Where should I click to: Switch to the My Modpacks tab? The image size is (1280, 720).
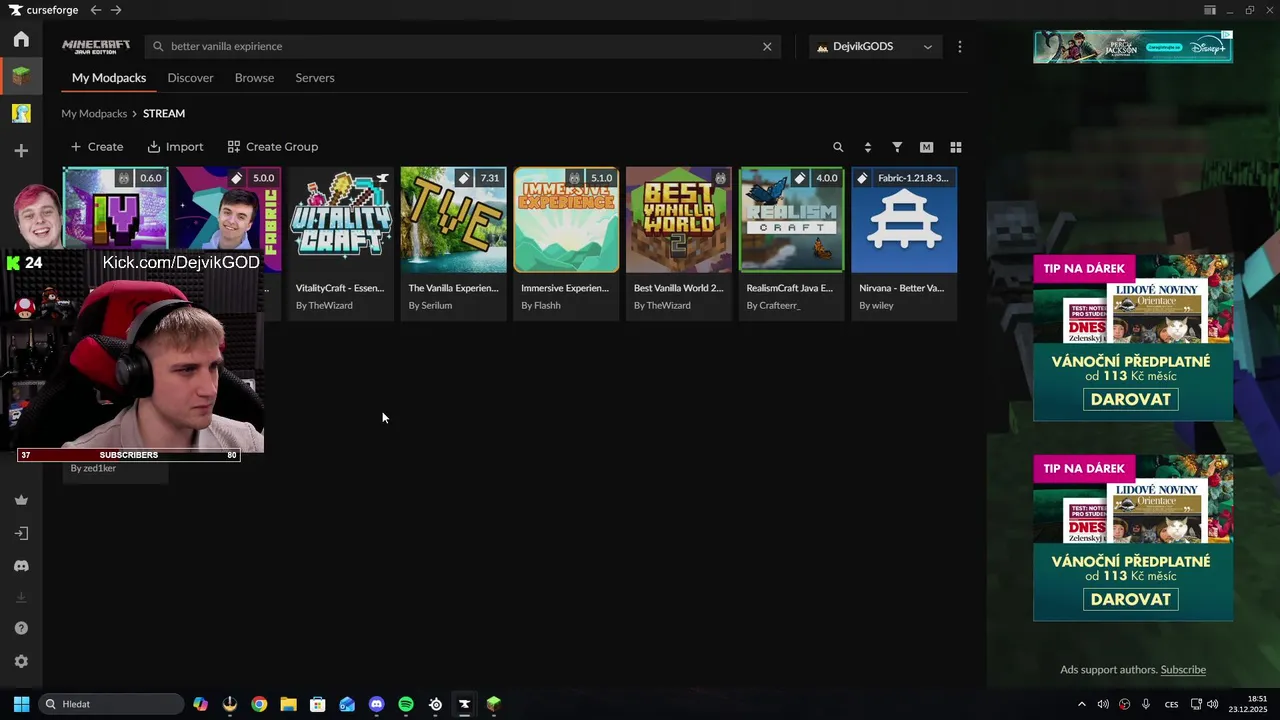click(109, 78)
